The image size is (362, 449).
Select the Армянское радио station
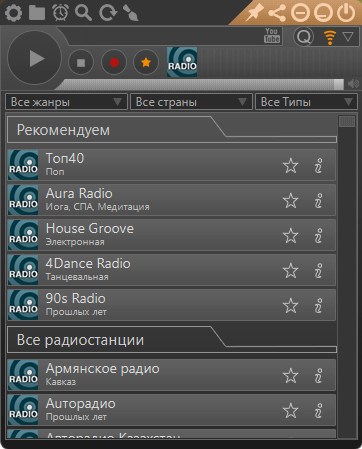pos(171,375)
